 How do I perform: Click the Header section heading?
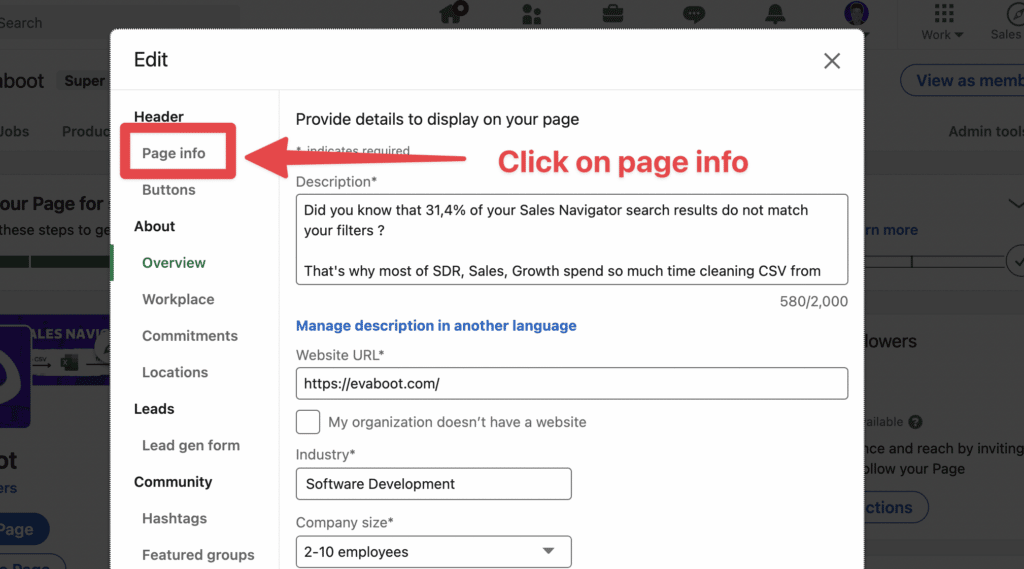point(159,116)
